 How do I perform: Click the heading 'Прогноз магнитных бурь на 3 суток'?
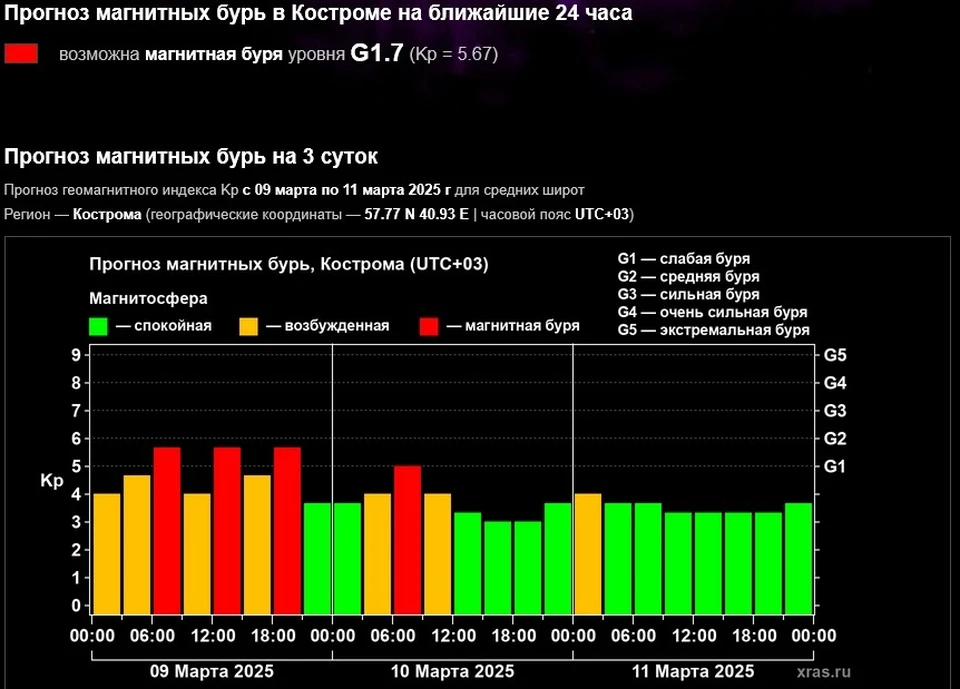[191, 157]
